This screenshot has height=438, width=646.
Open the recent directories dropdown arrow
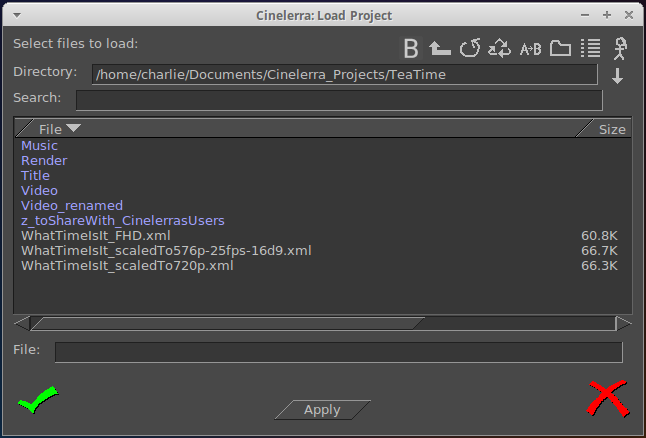(x=617, y=76)
